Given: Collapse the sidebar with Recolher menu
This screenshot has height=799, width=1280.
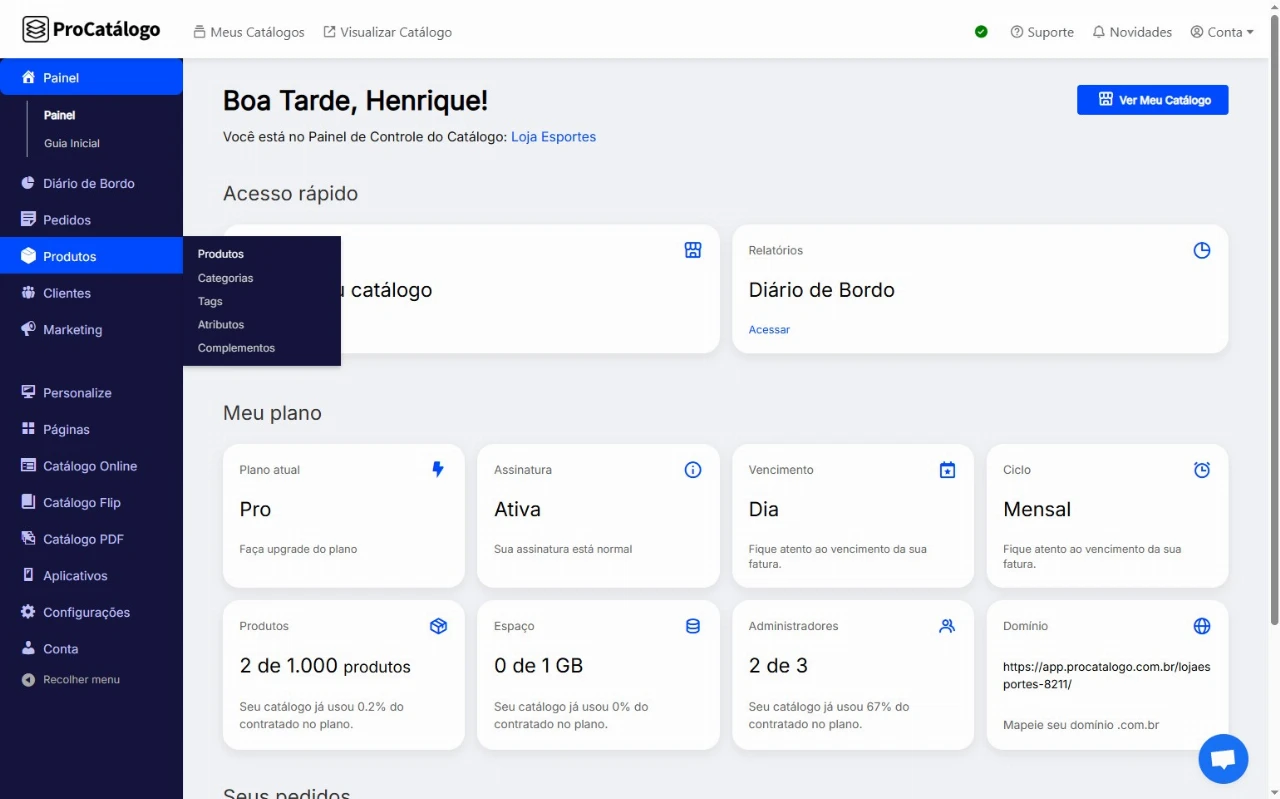Looking at the screenshot, I should coord(80,680).
